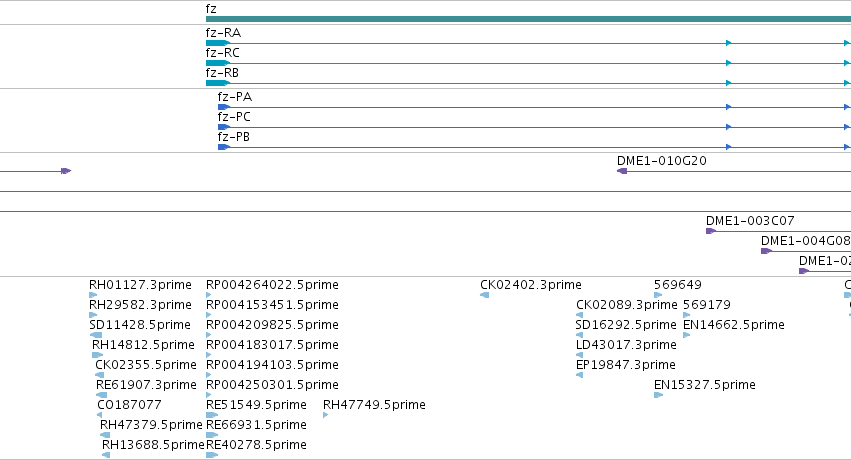Select the RH47749.5prime EST label
Image resolution: width=851 pixels, height=460 pixels.
coord(374,405)
